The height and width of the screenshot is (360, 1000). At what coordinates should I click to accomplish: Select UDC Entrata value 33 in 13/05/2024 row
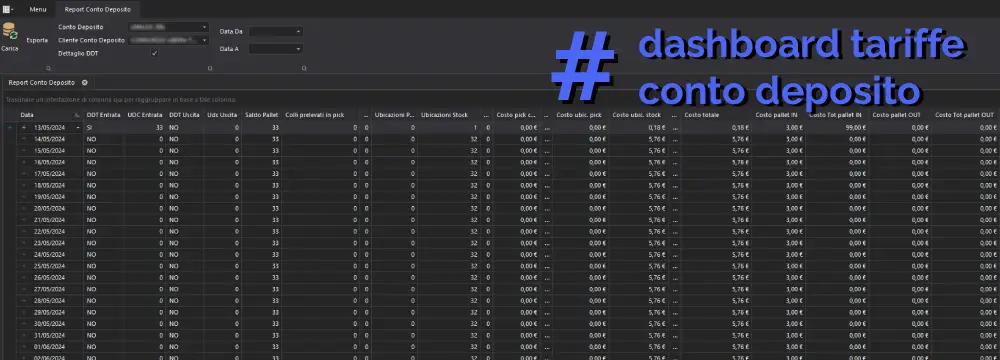(x=145, y=128)
